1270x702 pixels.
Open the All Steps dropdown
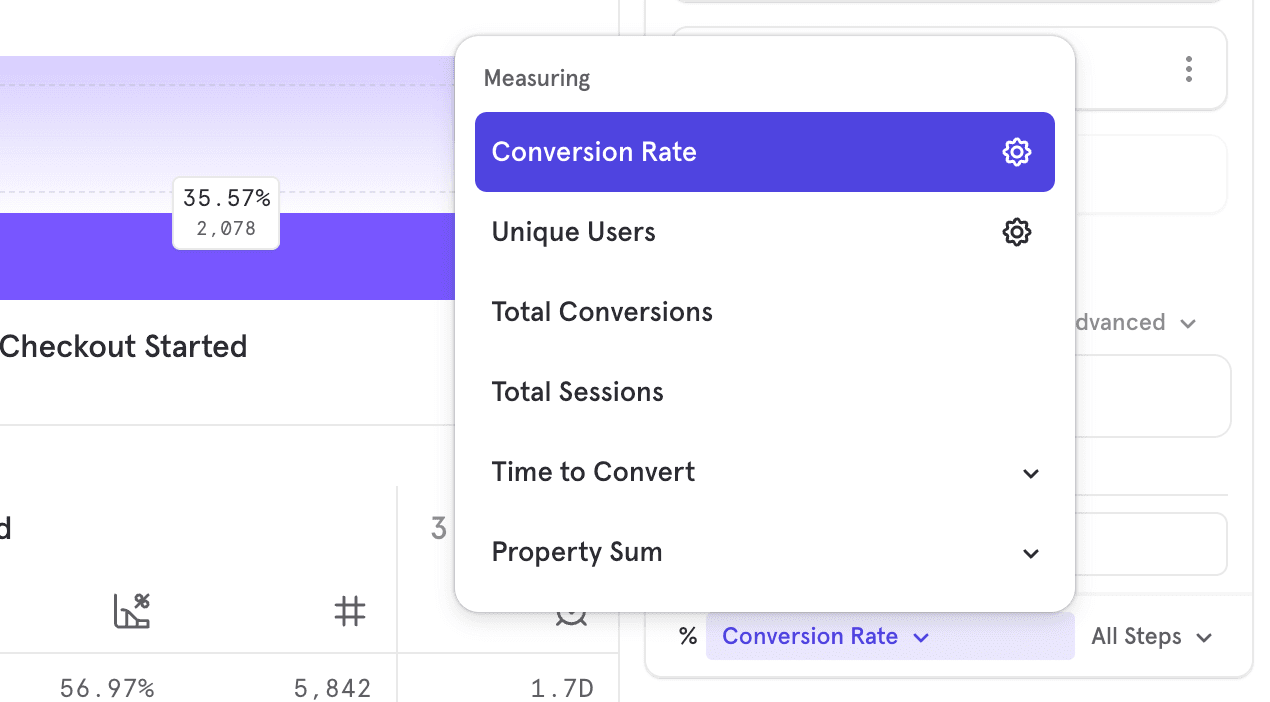coord(1151,637)
